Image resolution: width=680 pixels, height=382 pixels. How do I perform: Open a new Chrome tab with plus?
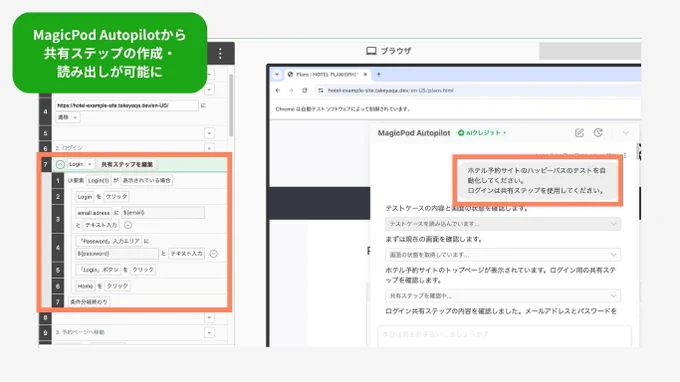[379, 75]
